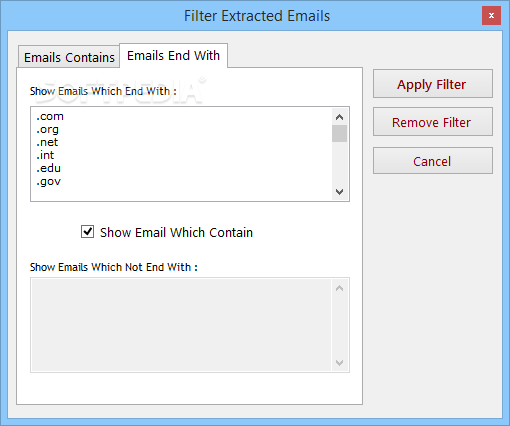The image size is (510, 426).
Task: Apply the filter with Apply Filter button
Action: (x=433, y=84)
